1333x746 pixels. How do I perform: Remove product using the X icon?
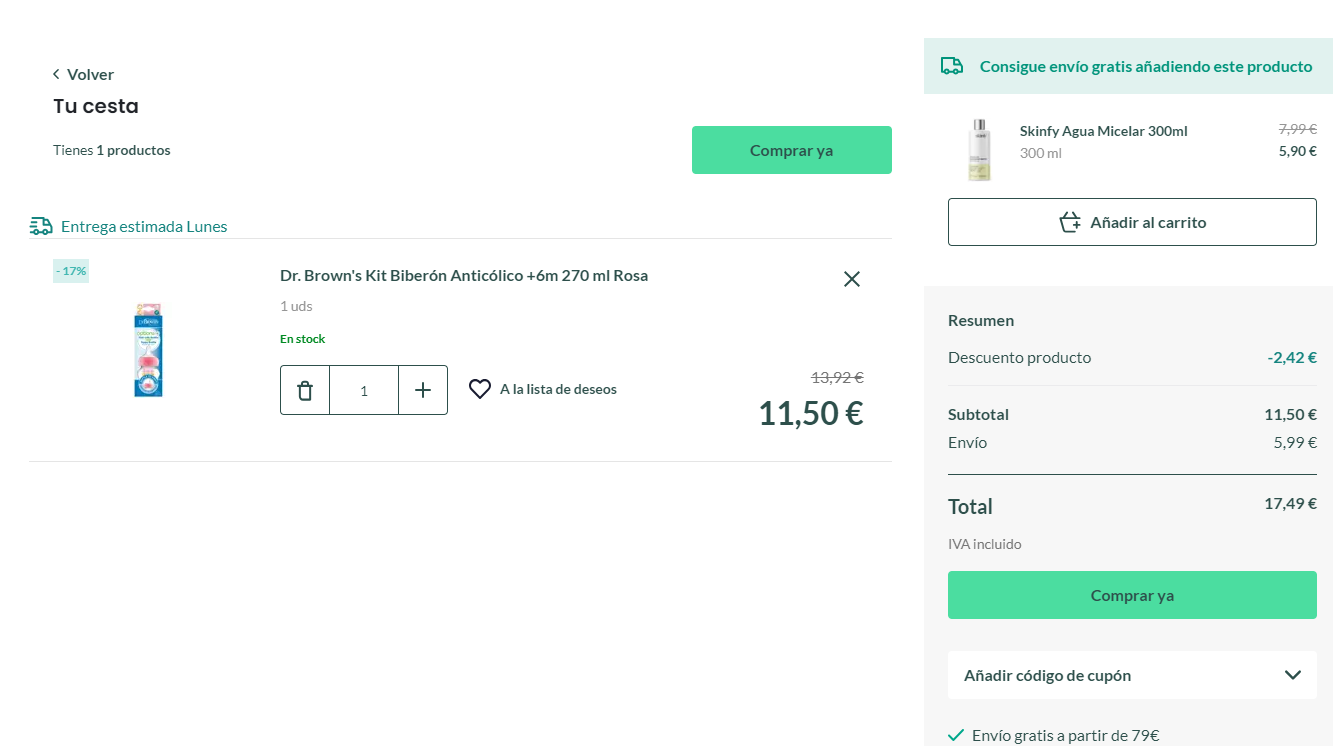[852, 279]
